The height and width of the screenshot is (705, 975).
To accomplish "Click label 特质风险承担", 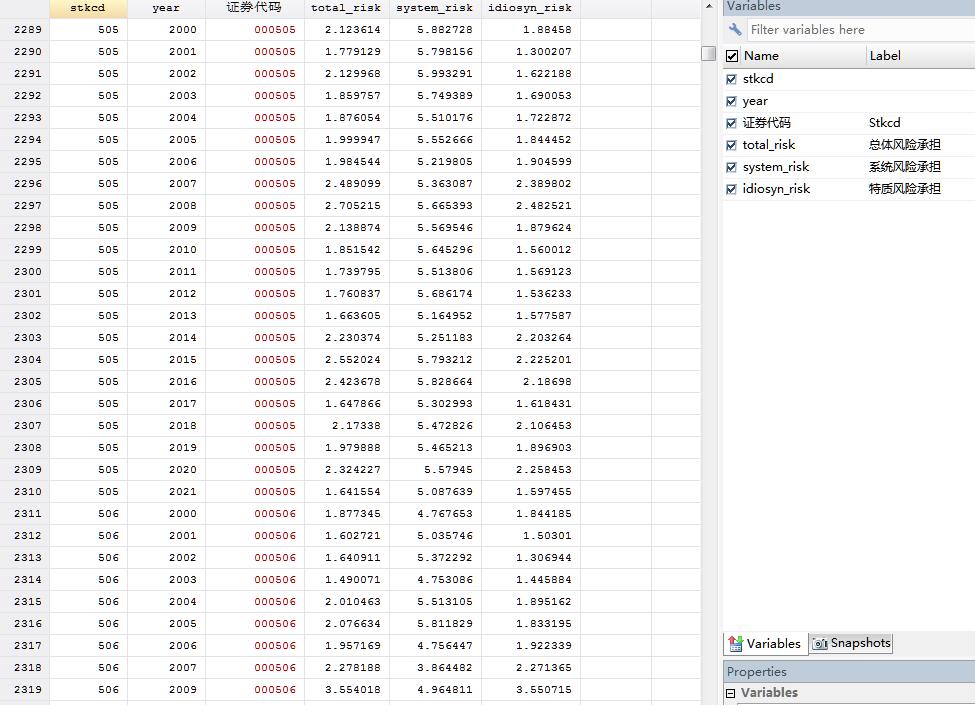I will coord(905,189).
